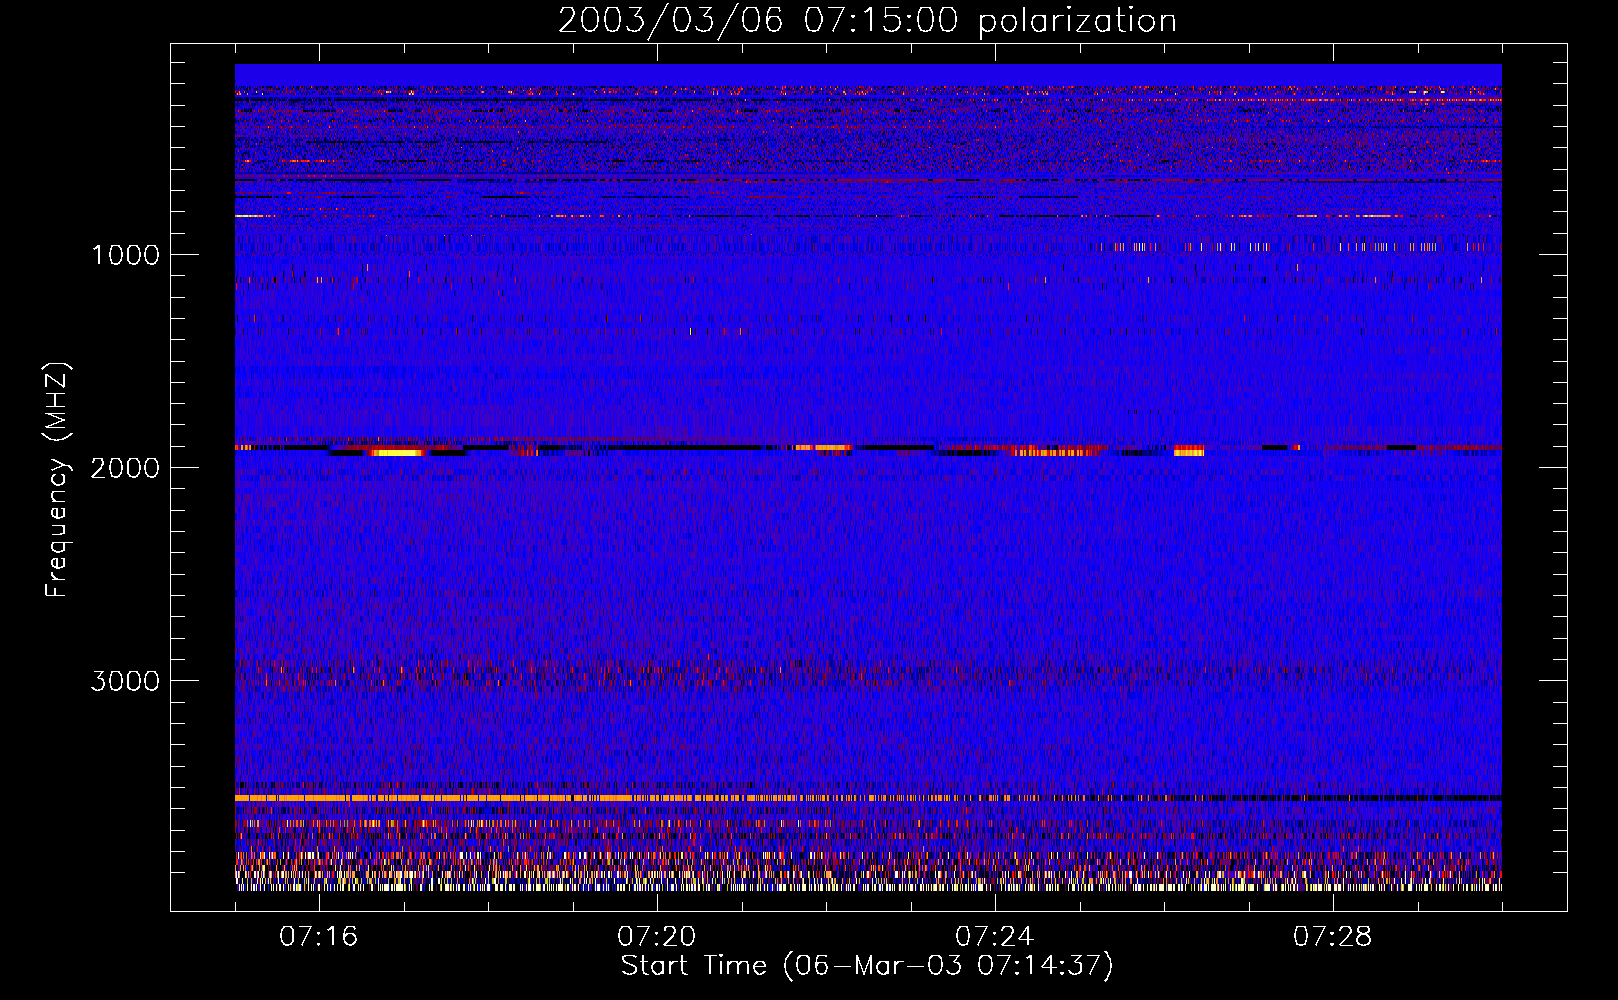This screenshot has width=1618, height=1000.
Task: Click the 'Frequency (MHZ)' axis title
Action: pos(57,480)
